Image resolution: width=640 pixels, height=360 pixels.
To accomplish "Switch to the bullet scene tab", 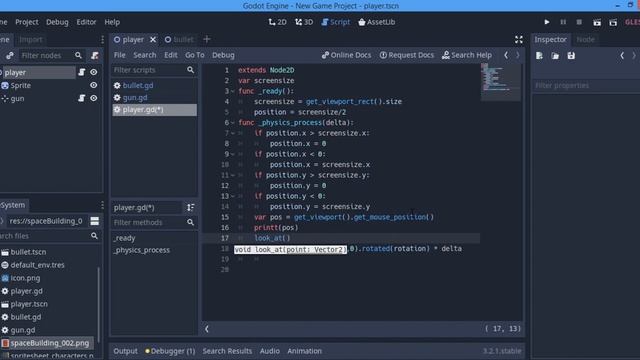I will click(179, 40).
